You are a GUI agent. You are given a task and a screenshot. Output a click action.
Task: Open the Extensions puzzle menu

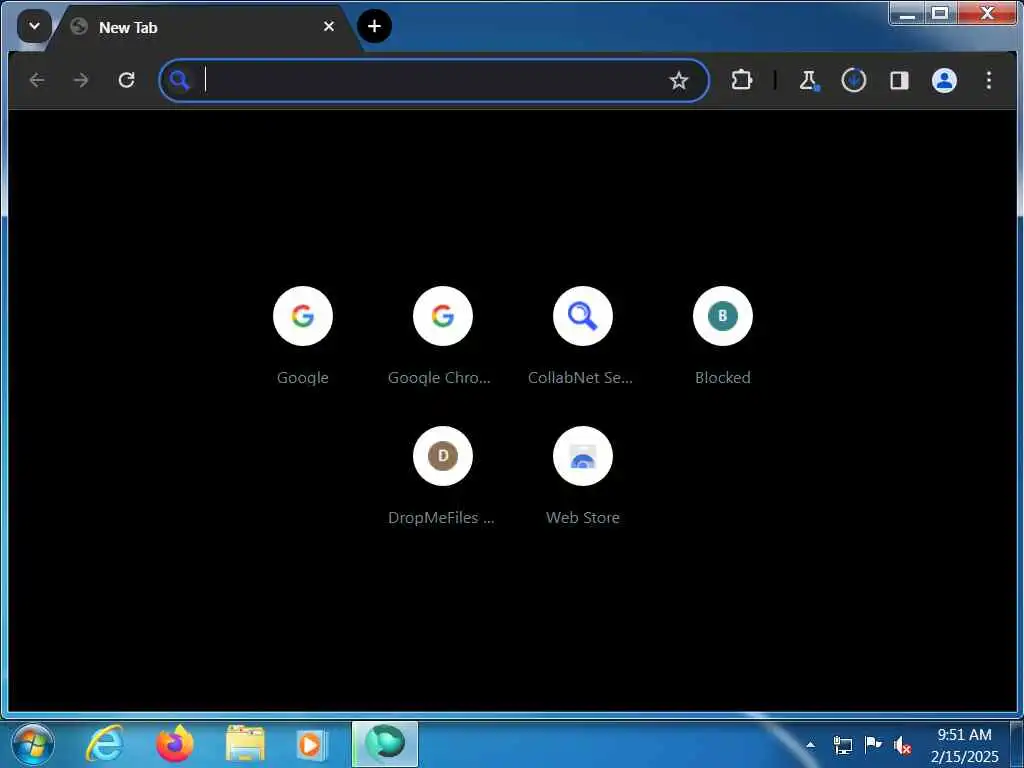[741, 80]
